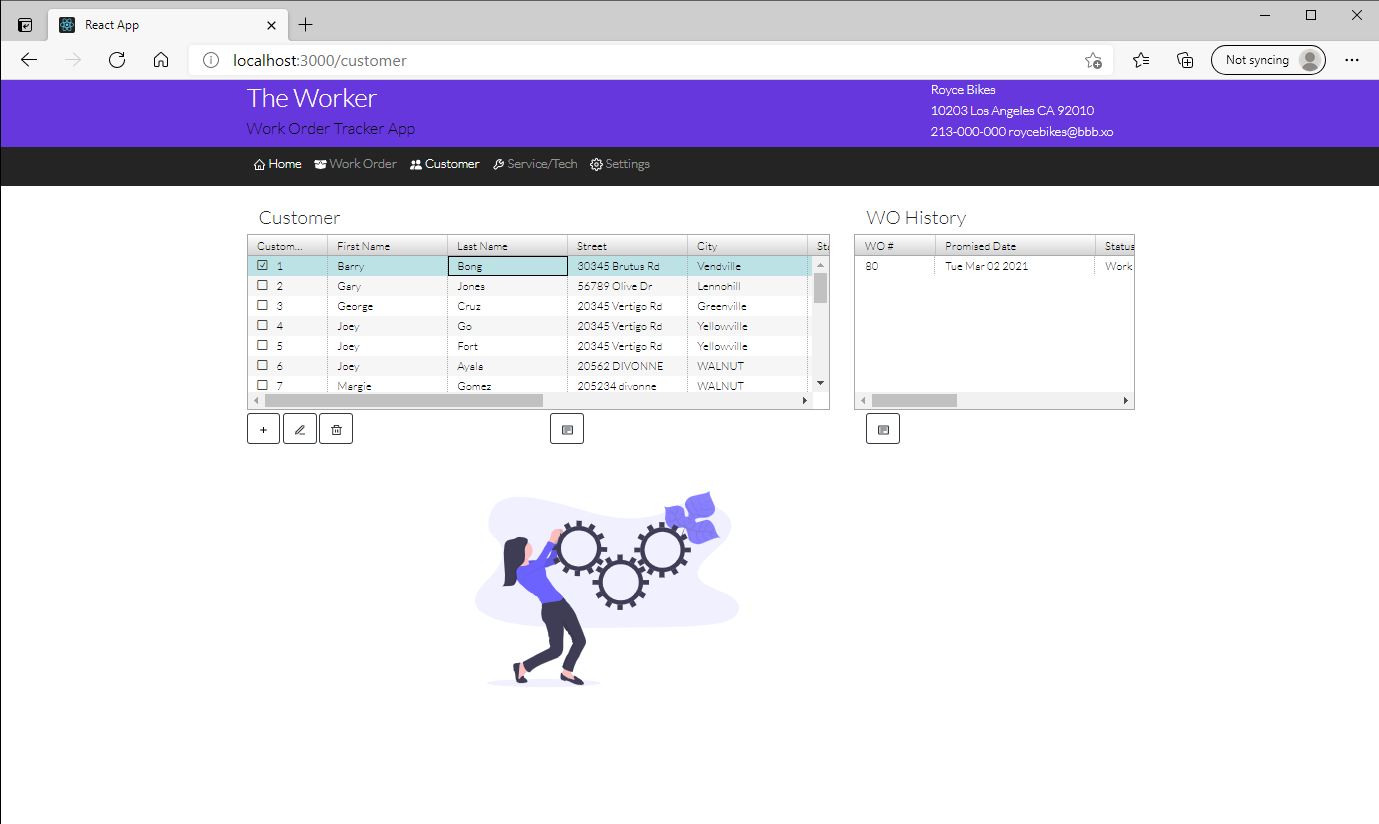Reload the page with the refresh icon
This screenshot has height=824, width=1379.
tap(117, 60)
